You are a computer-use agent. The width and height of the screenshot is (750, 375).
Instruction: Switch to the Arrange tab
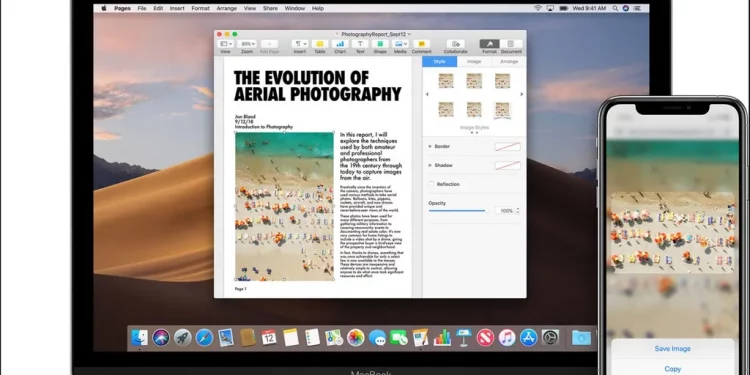click(508, 62)
